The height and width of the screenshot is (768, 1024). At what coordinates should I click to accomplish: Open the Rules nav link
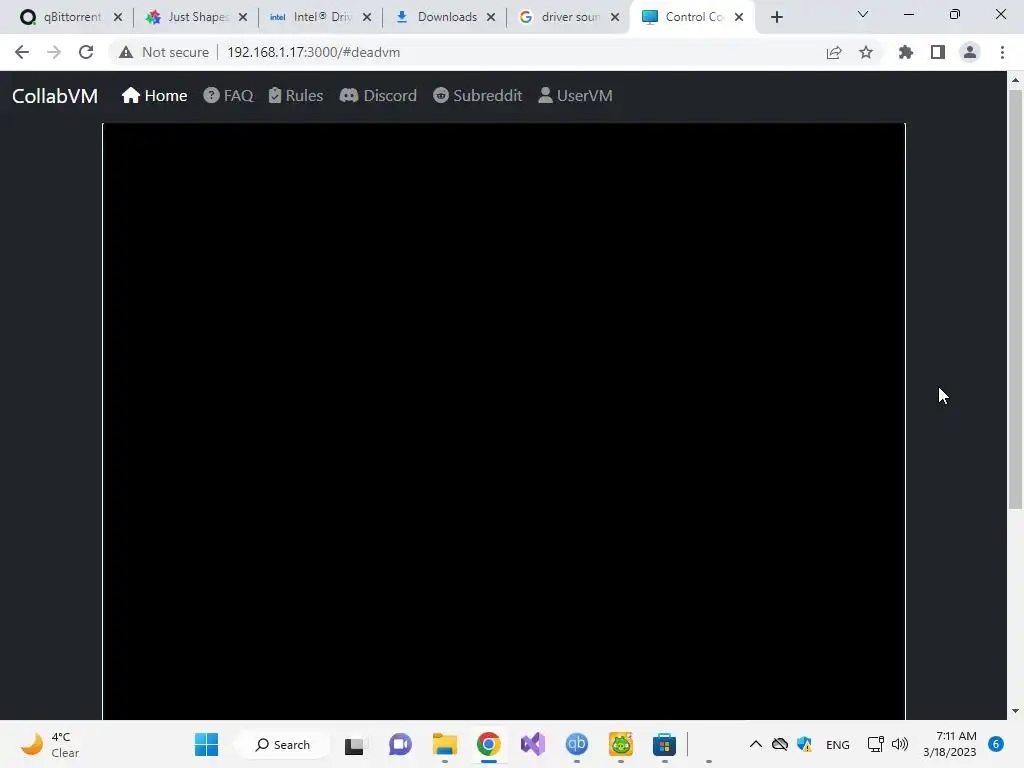pyautogui.click(x=296, y=96)
